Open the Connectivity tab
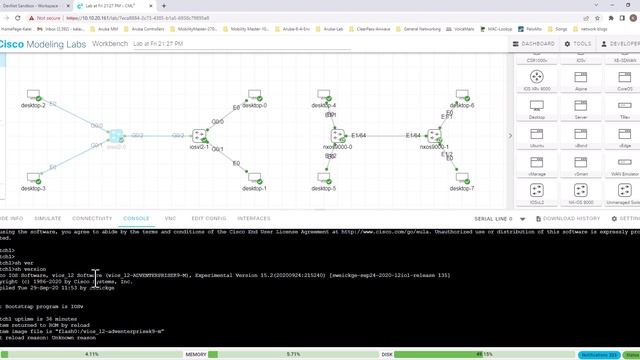 [x=92, y=218]
